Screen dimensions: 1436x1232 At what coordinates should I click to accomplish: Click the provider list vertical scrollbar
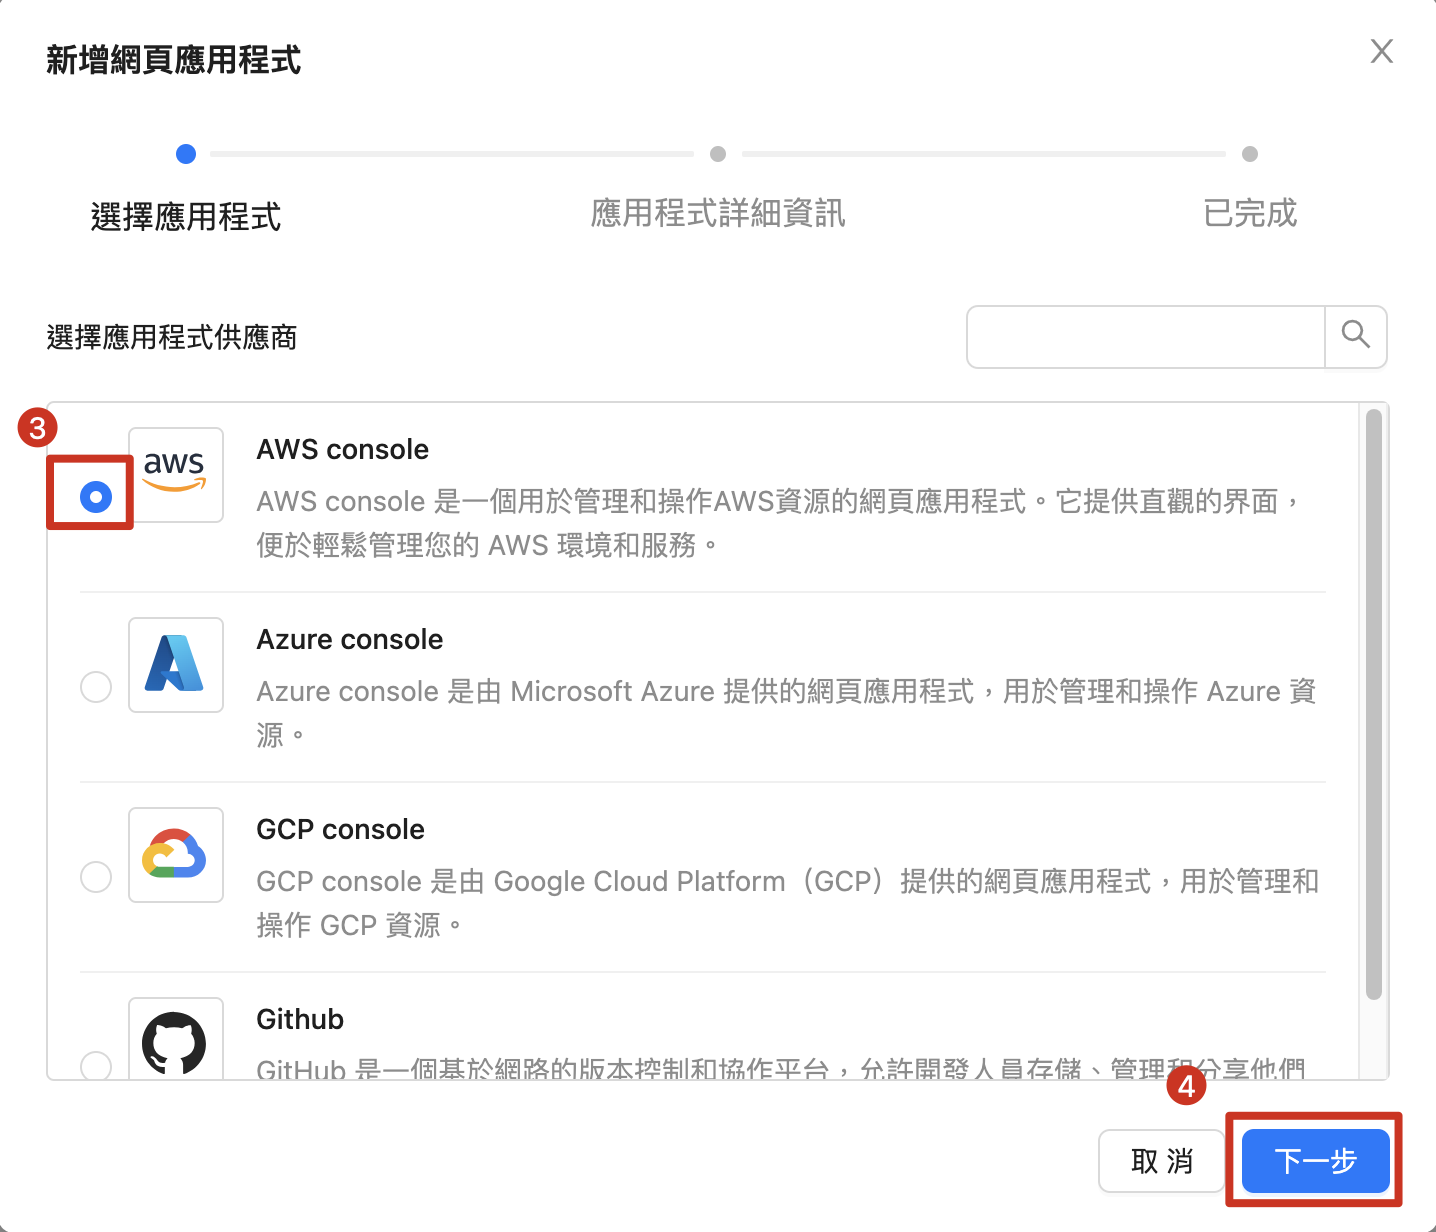pyautogui.click(x=1373, y=700)
